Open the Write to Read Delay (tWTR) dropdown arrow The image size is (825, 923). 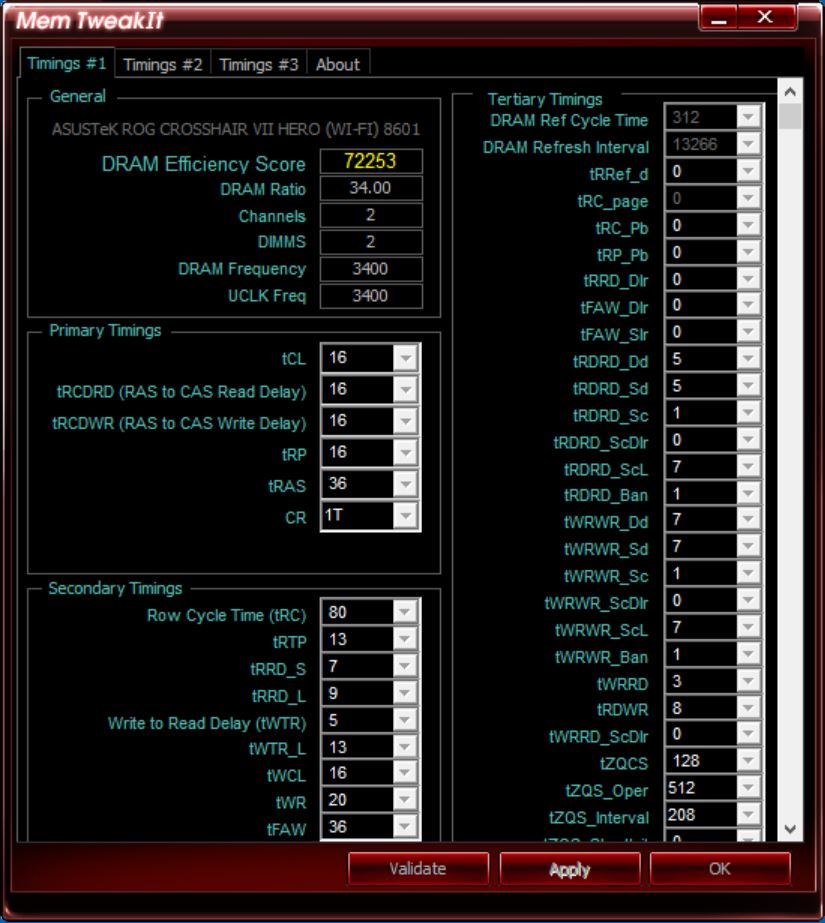click(405, 720)
